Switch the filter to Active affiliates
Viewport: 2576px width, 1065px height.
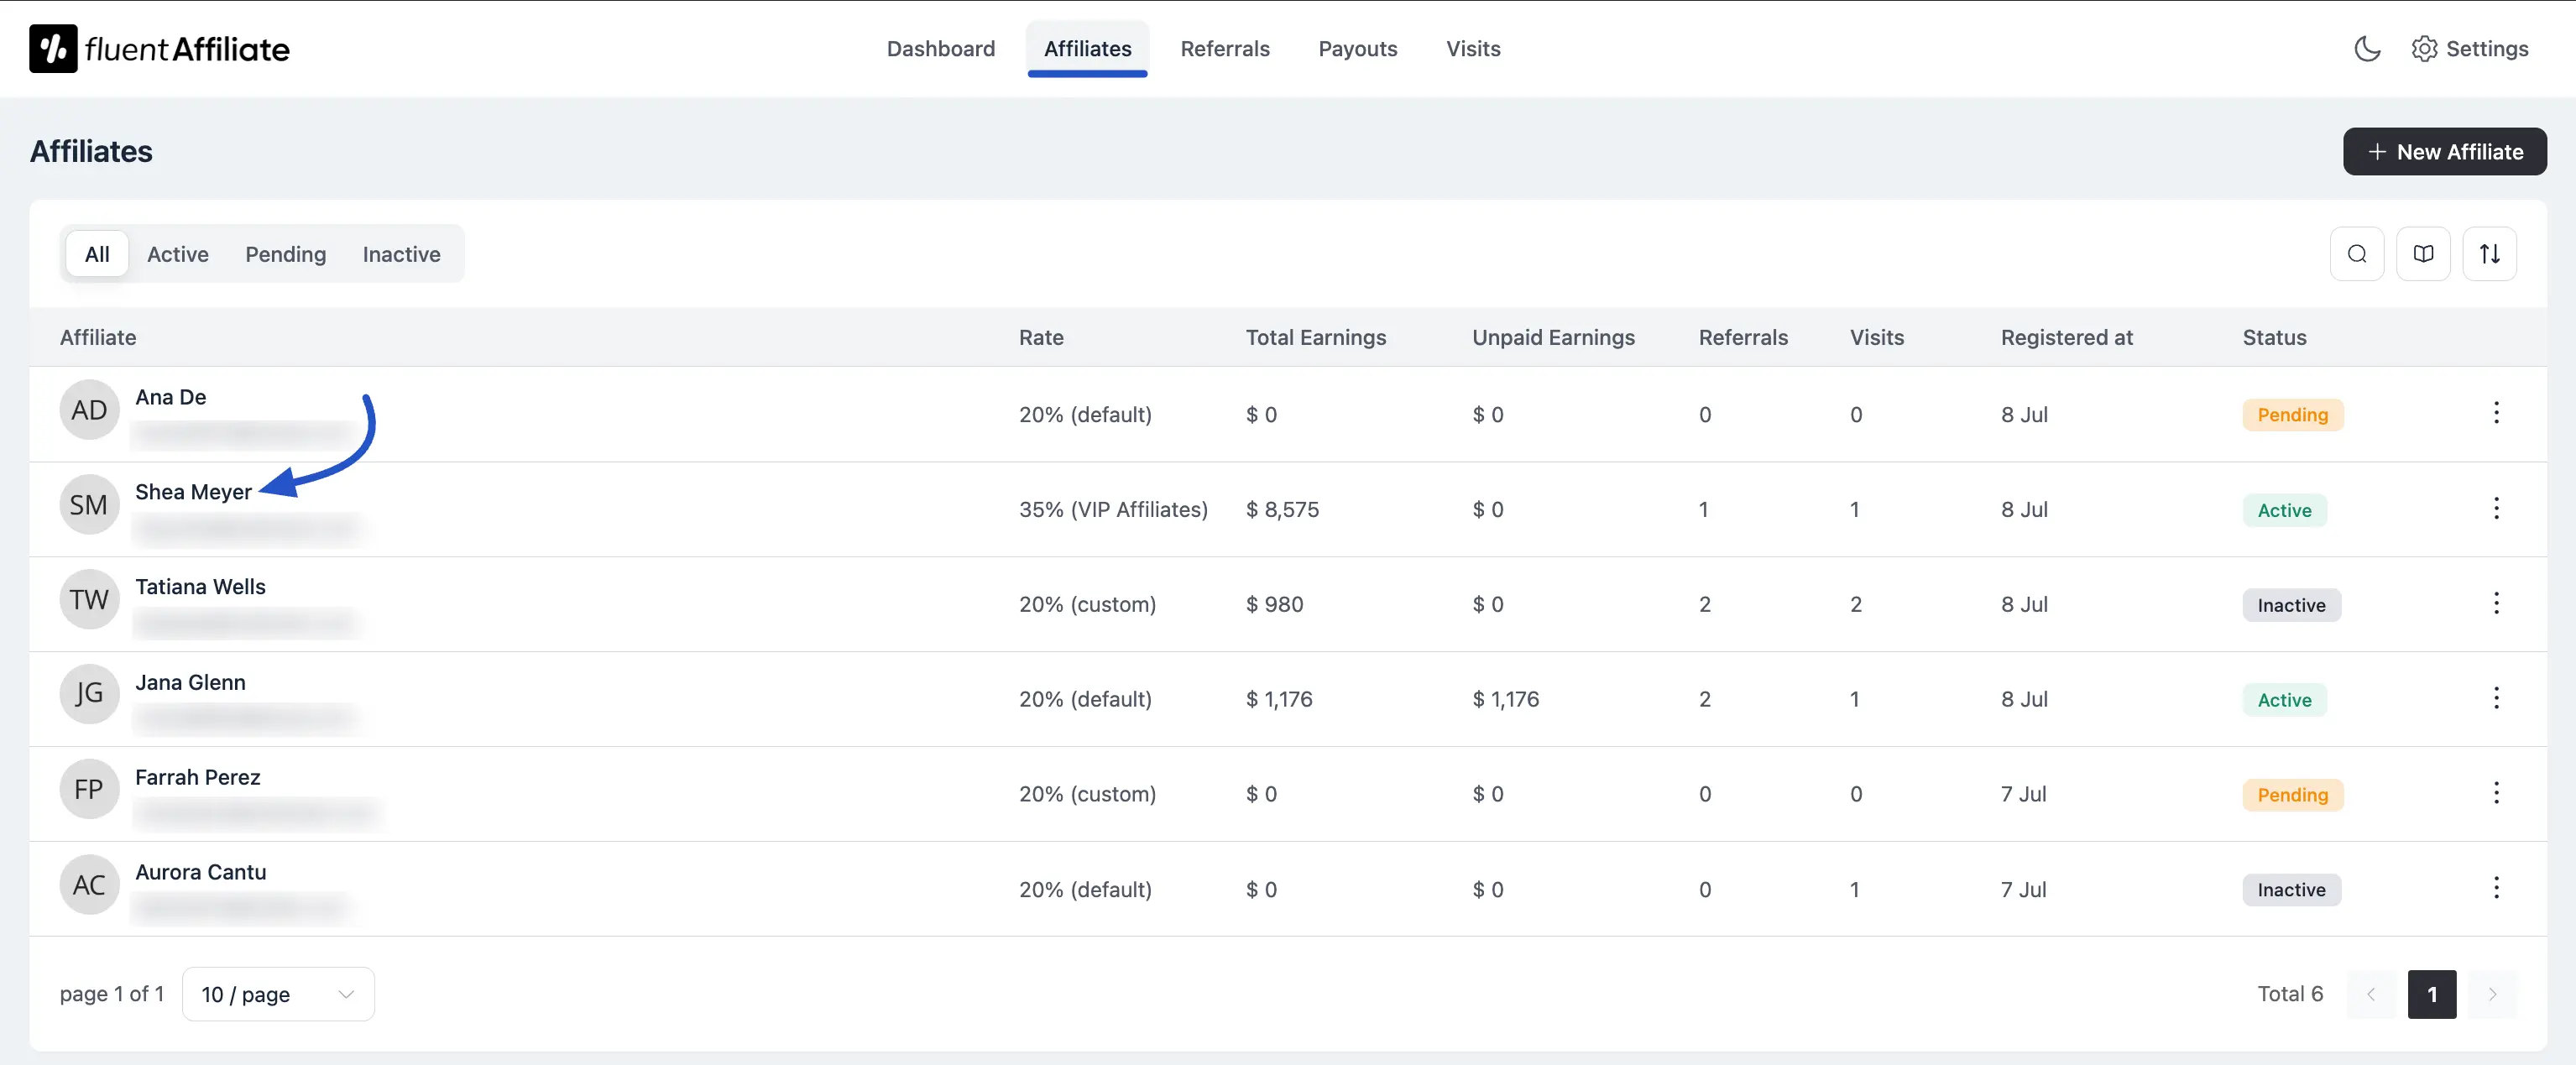(x=177, y=254)
